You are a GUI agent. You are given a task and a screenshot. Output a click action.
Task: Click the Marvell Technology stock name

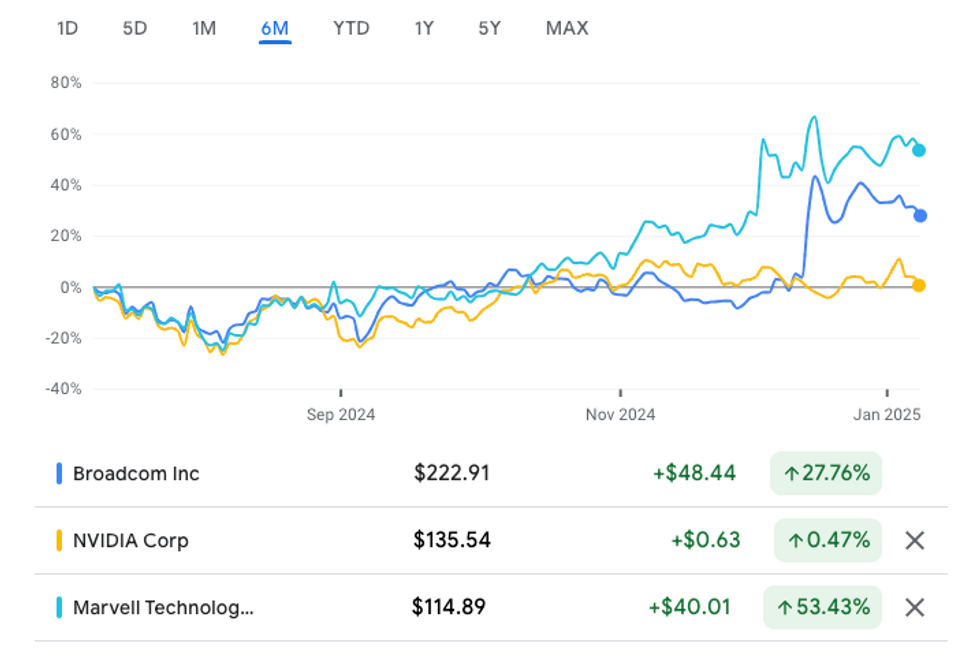(163, 607)
